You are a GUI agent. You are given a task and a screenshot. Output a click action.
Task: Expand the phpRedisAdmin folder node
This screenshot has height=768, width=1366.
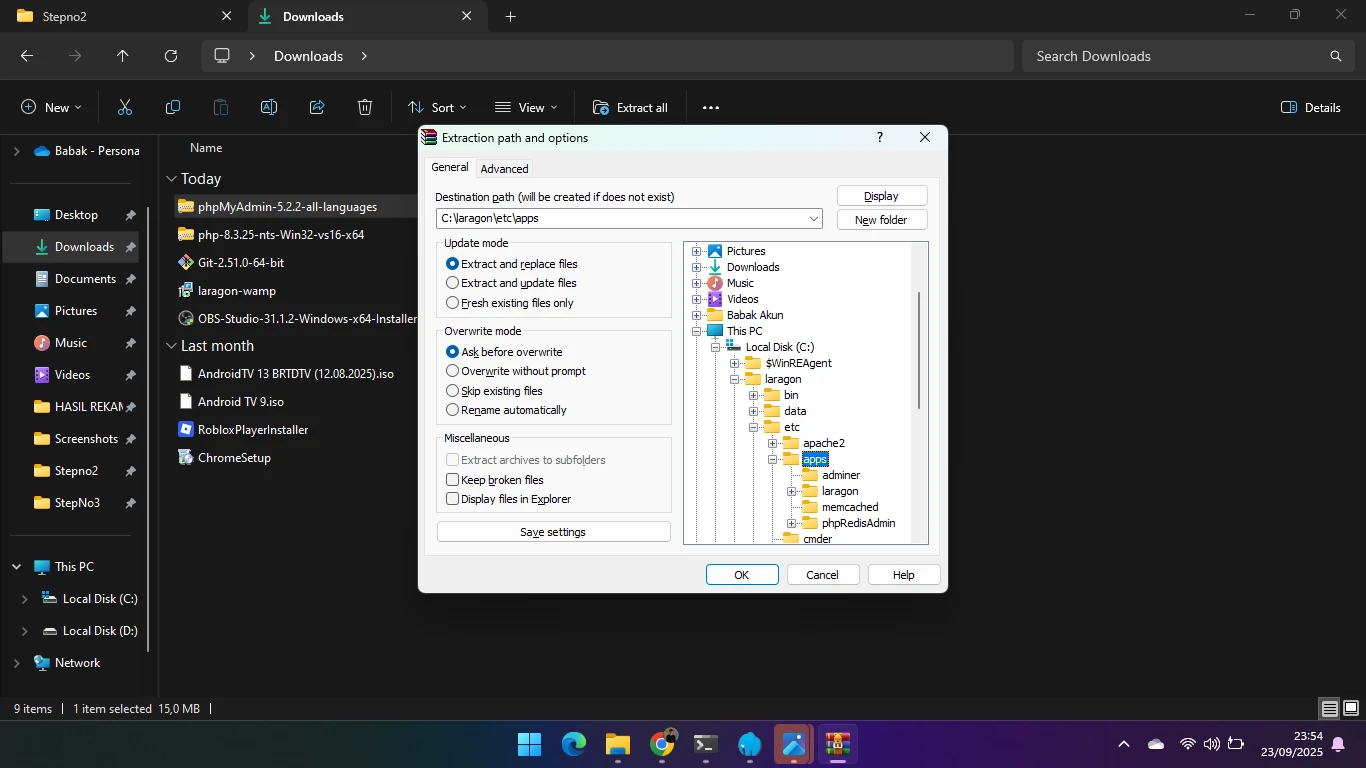point(791,523)
